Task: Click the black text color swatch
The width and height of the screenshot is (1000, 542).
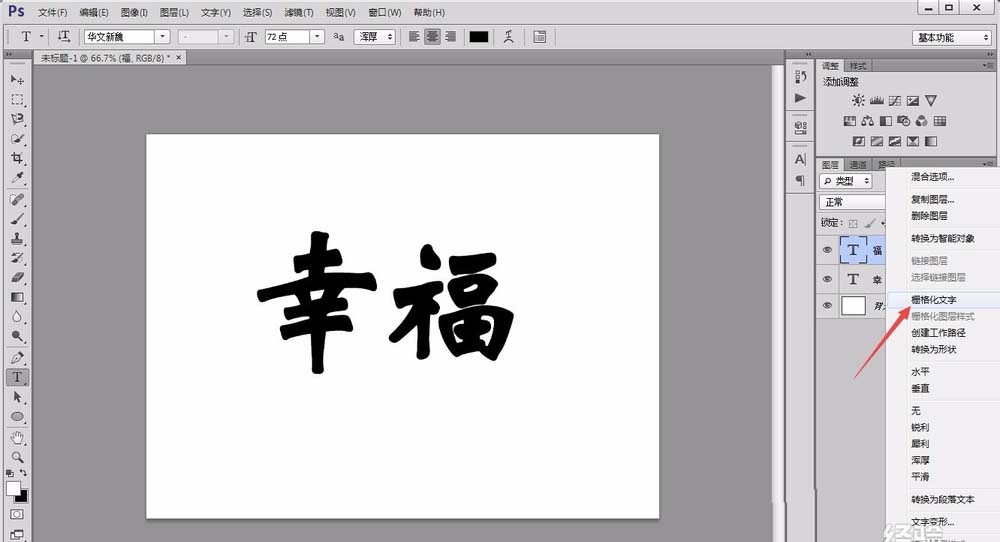Action: pyautogui.click(x=479, y=37)
